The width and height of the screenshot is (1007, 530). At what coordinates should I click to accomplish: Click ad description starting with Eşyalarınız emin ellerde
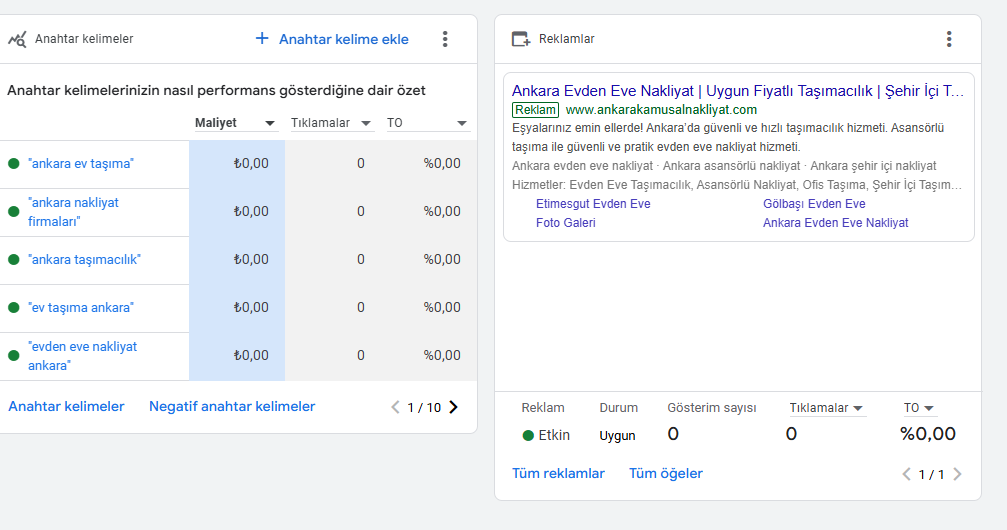pyautogui.click(x=728, y=137)
